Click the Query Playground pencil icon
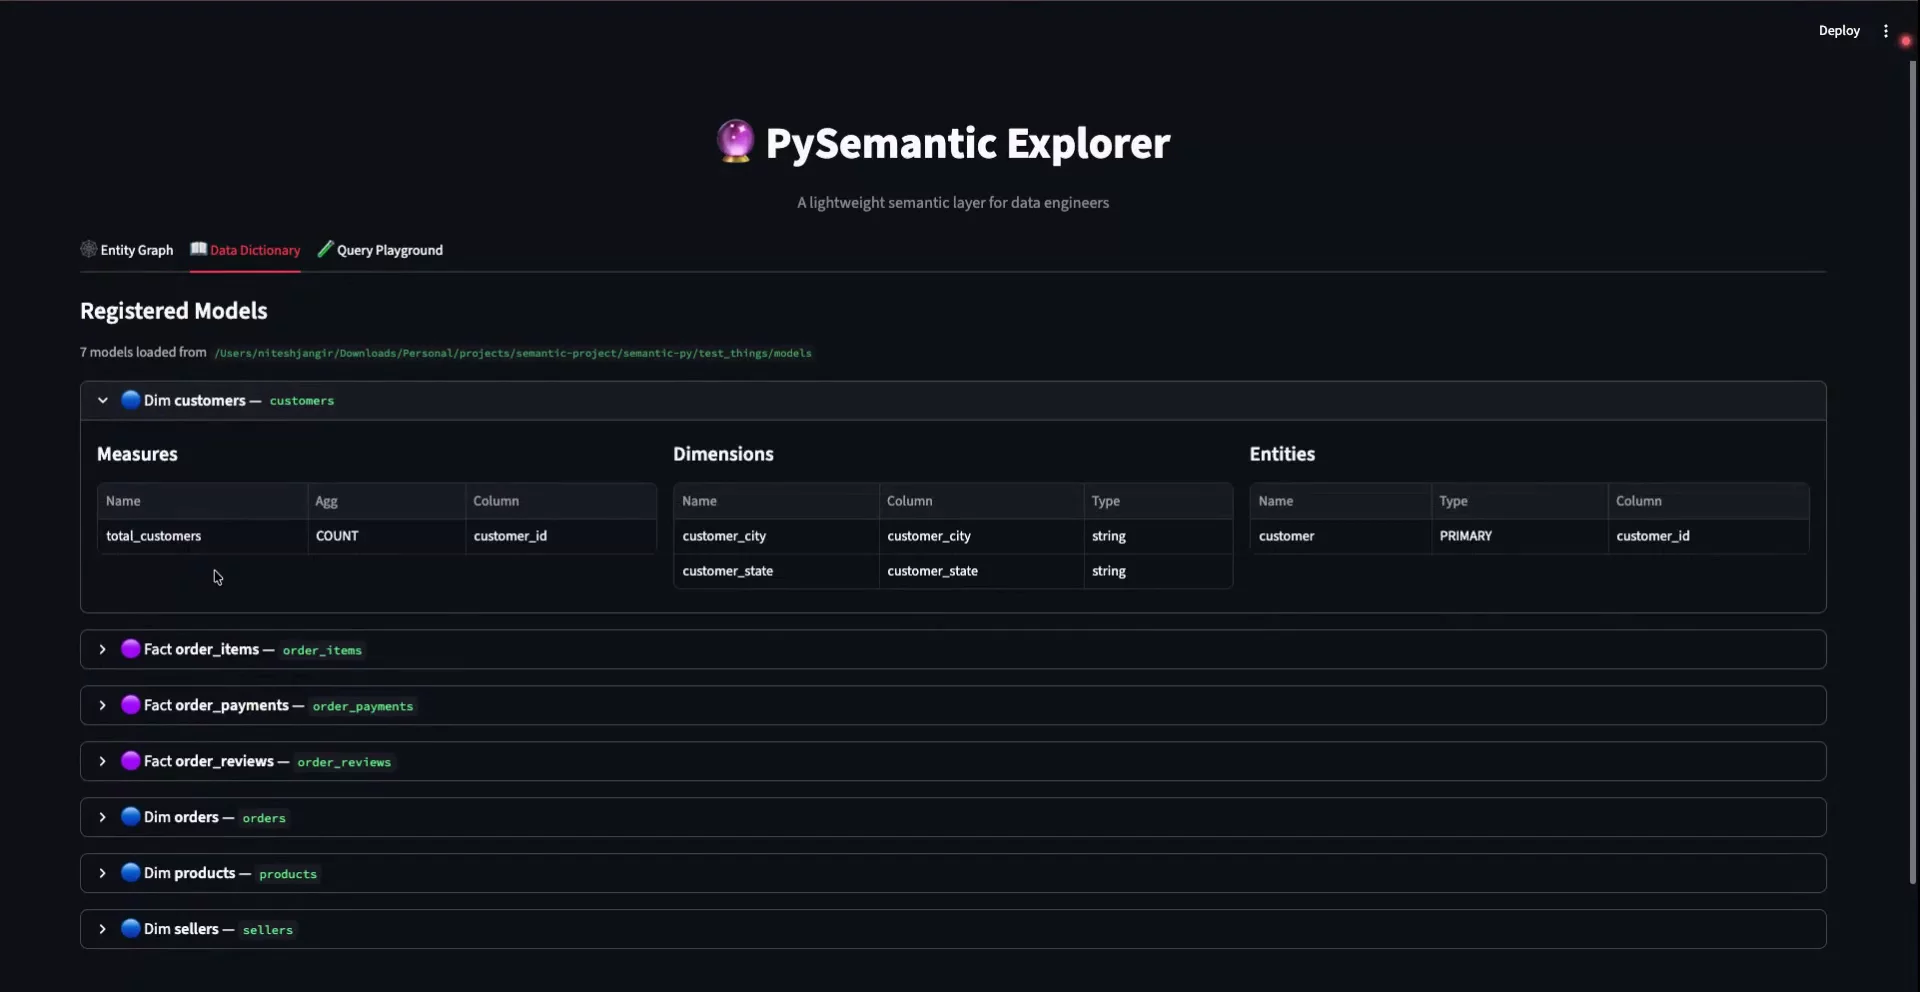Image resolution: width=1920 pixels, height=992 pixels. click(x=325, y=249)
